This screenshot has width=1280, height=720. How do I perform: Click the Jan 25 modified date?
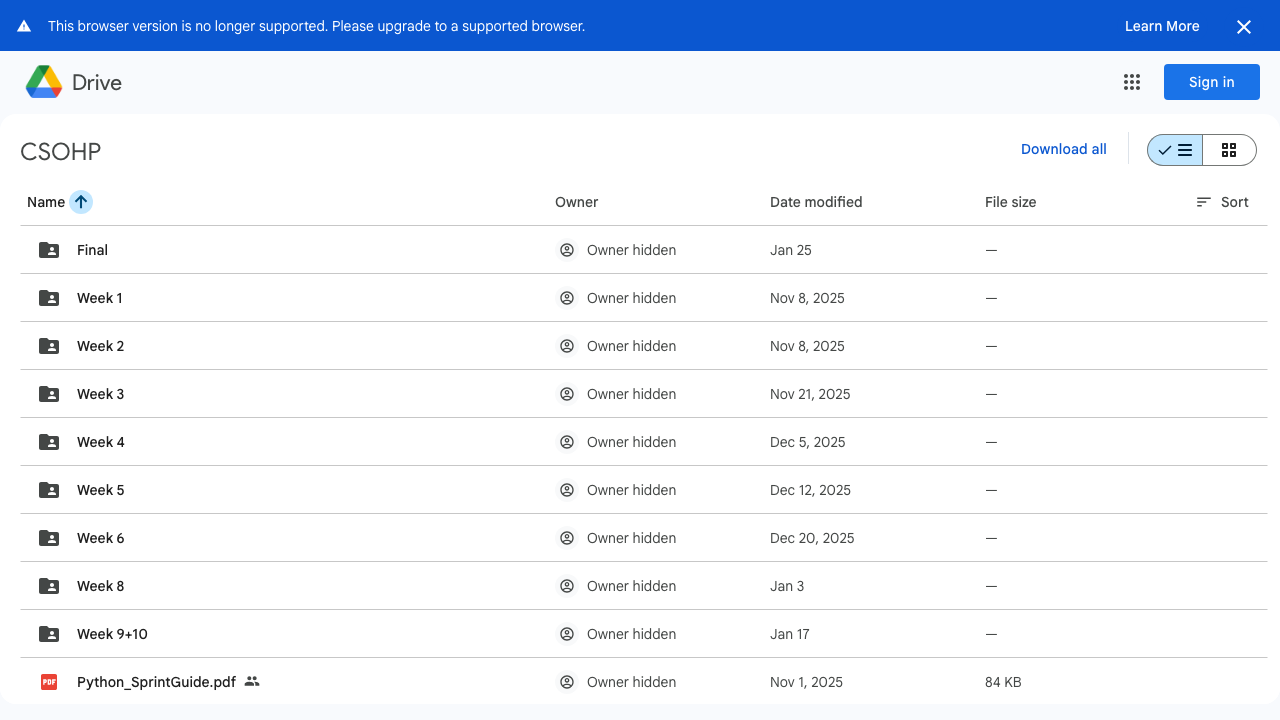[791, 250]
